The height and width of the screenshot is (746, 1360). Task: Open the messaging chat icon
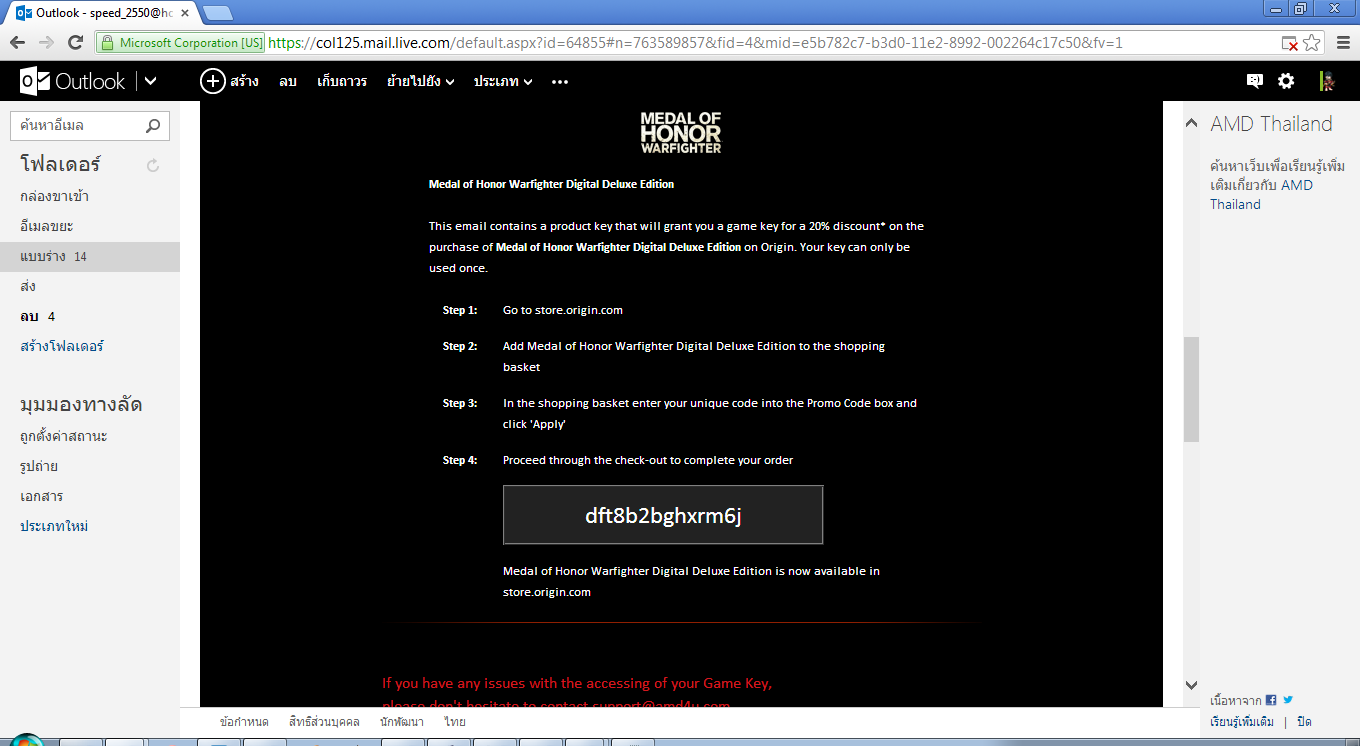1254,81
